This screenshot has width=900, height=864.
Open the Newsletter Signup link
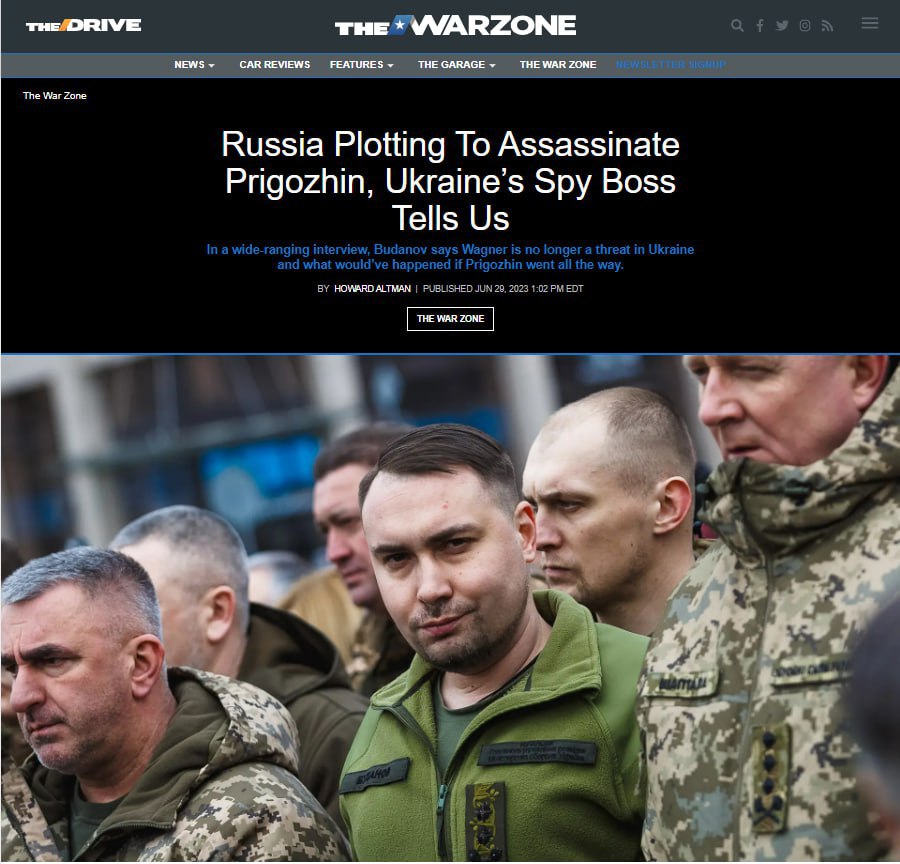pyautogui.click(x=671, y=65)
